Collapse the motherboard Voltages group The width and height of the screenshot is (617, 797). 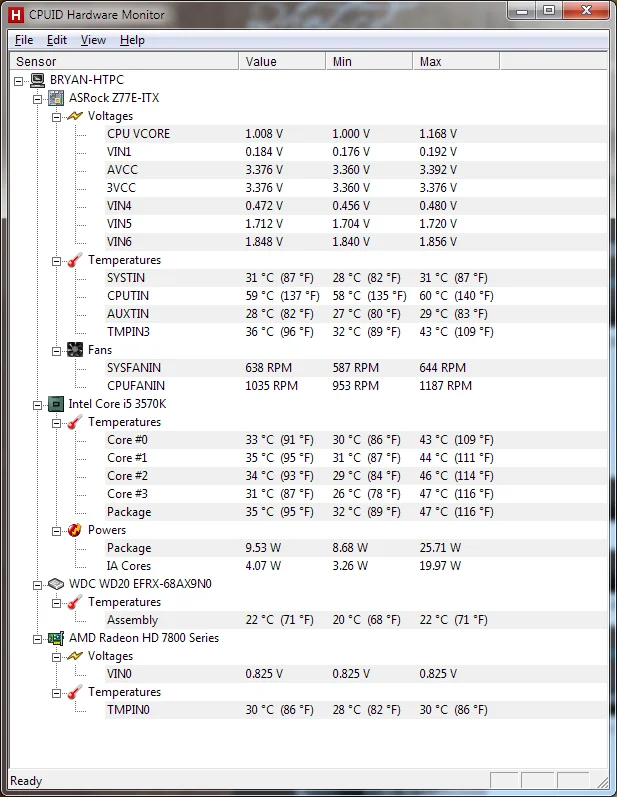click(56, 117)
